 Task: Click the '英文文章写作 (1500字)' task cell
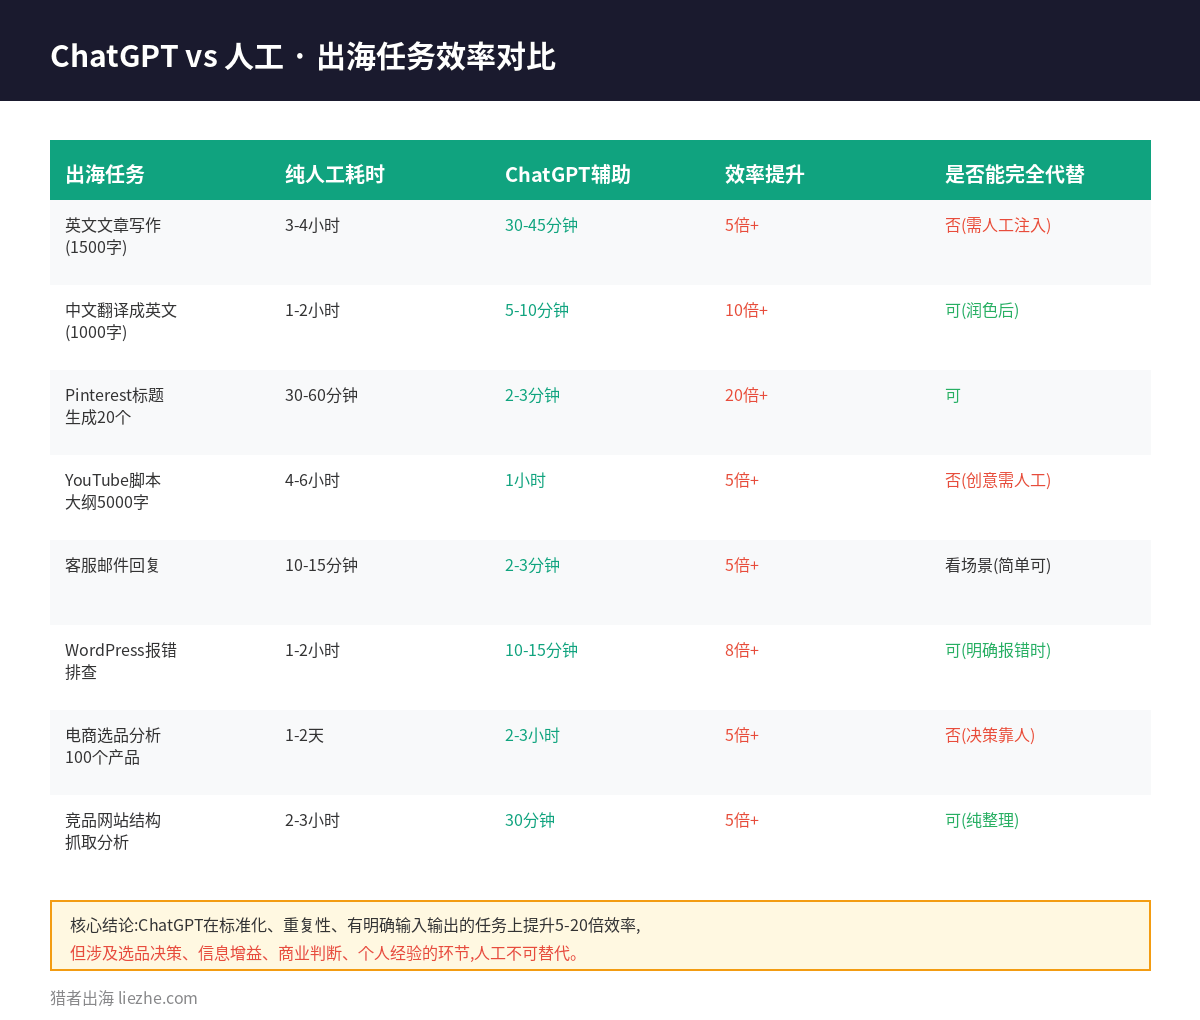tap(113, 236)
